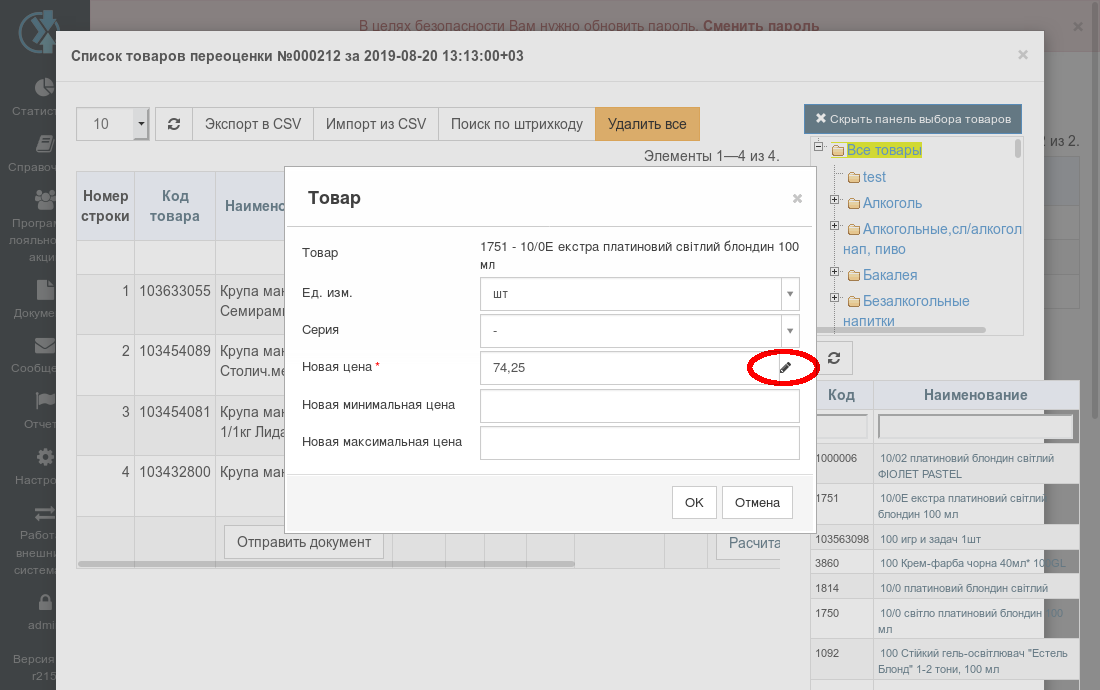Open the Документы file sidebar icon
This screenshot has width=1100, height=690.
pyautogui.click(x=45, y=290)
